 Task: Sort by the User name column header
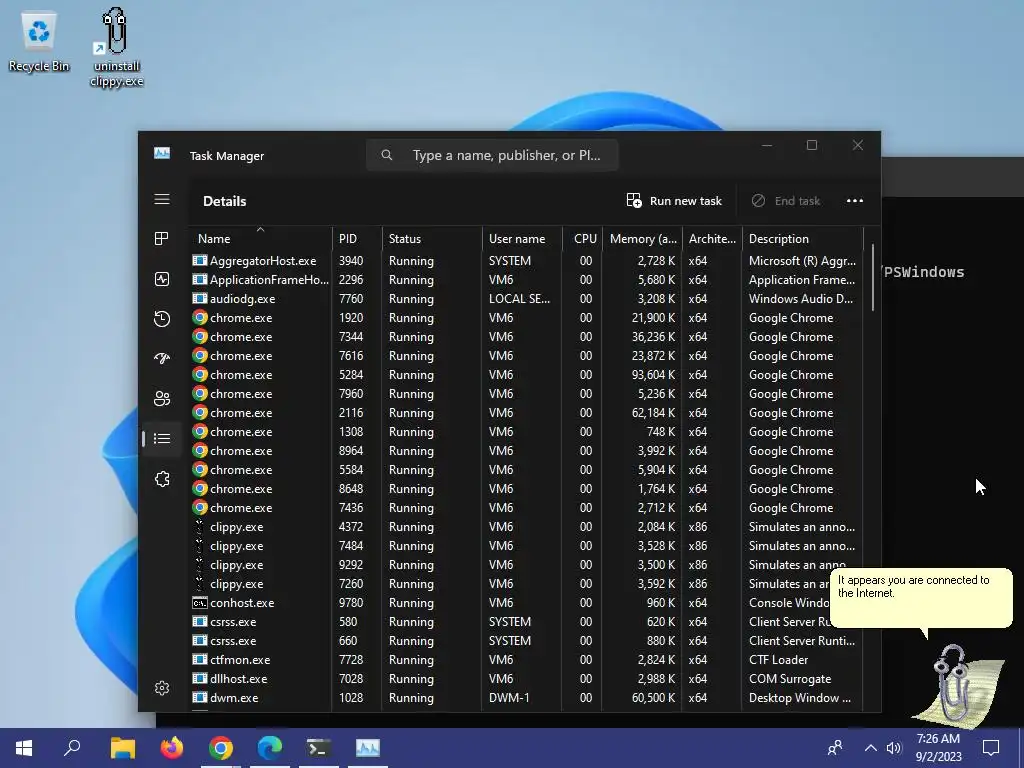522,238
